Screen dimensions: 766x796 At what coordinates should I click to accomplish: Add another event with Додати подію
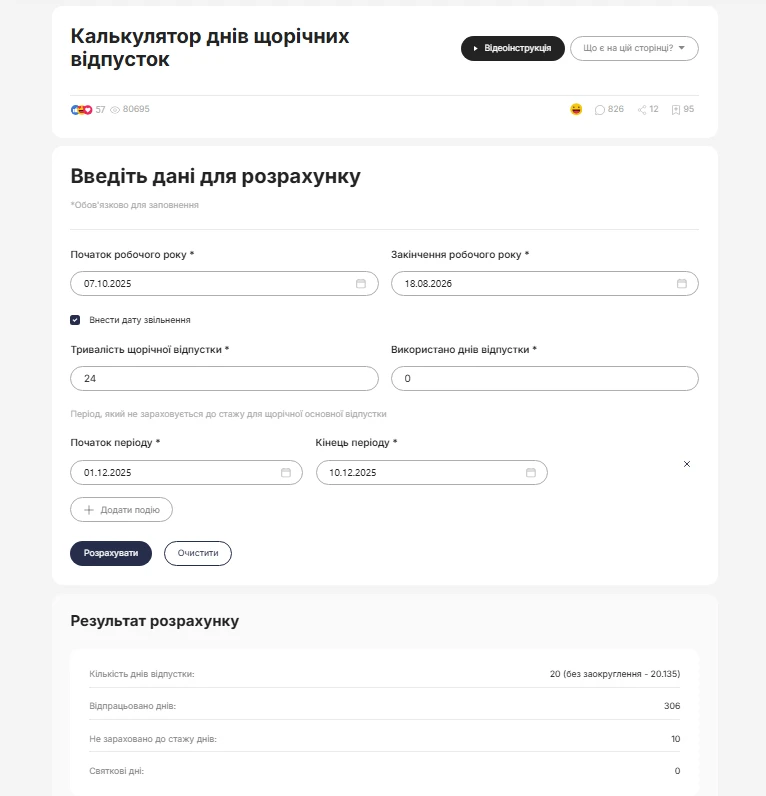(121, 510)
